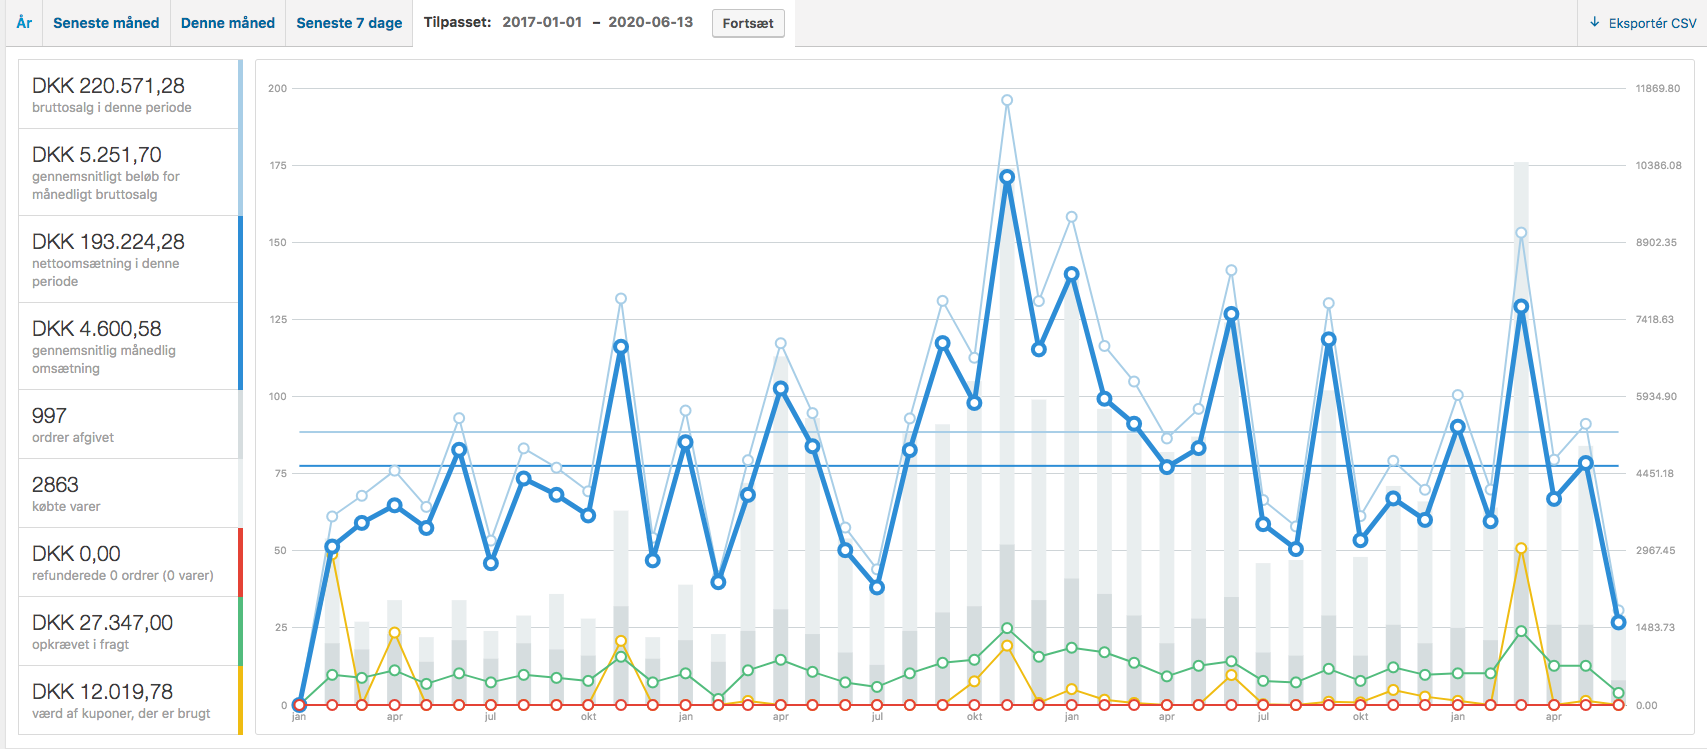Select the average monthly bruttosalg legend DKK 5.251,70
This screenshot has height=749, width=1707.
tap(129, 172)
